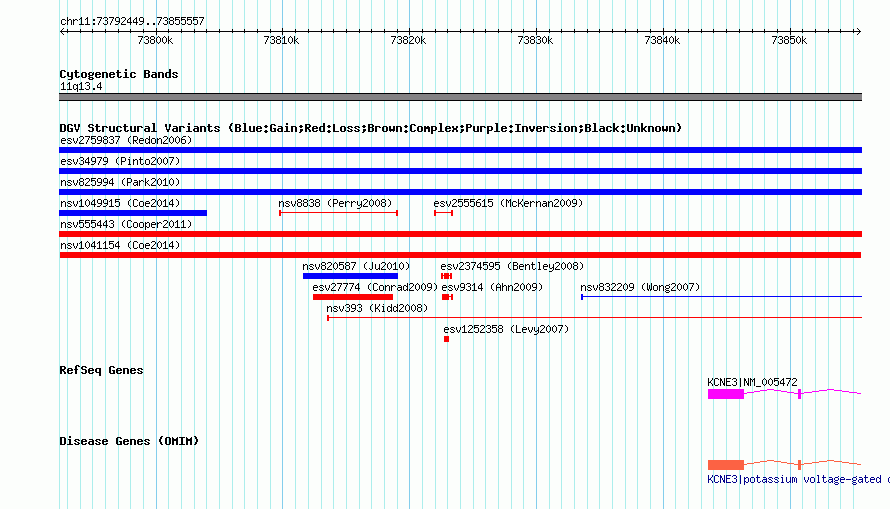Click the nsv8838 (Perry2008) label
The height and width of the screenshot is (509, 890).
pyautogui.click(x=335, y=203)
